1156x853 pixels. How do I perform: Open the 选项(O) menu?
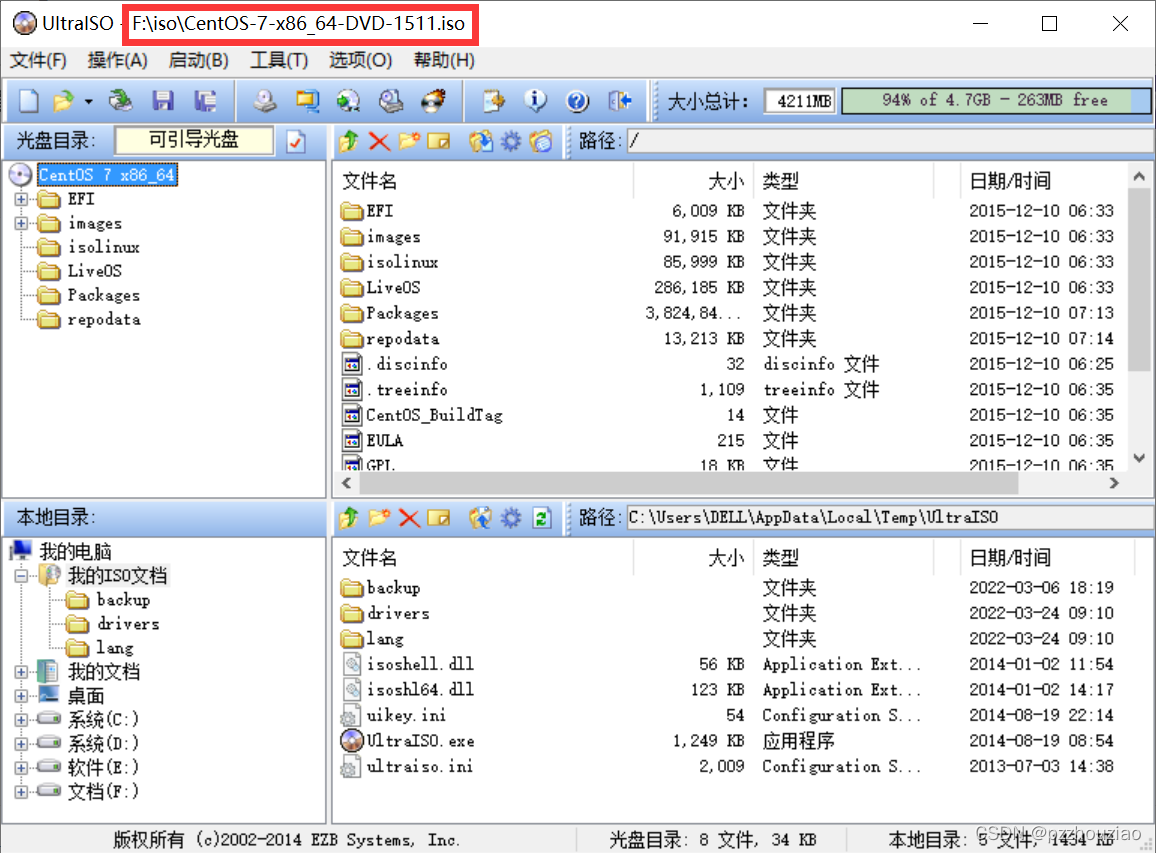click(x=361, y=60)
